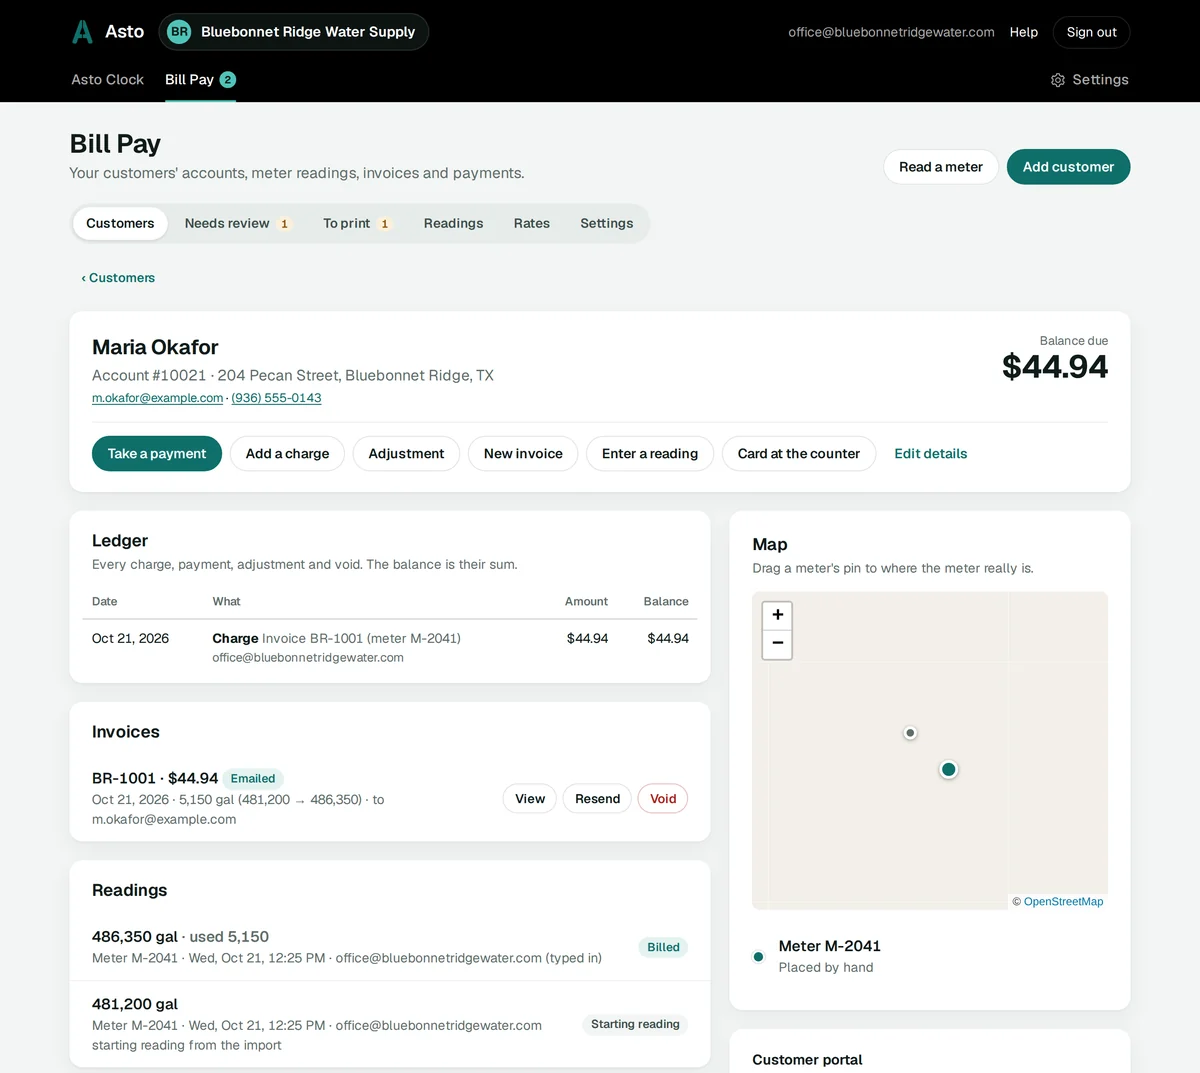Open the Readings tab
Image resolution: width=1200 pixels, height=1073 pixels.
pos(453,223)
